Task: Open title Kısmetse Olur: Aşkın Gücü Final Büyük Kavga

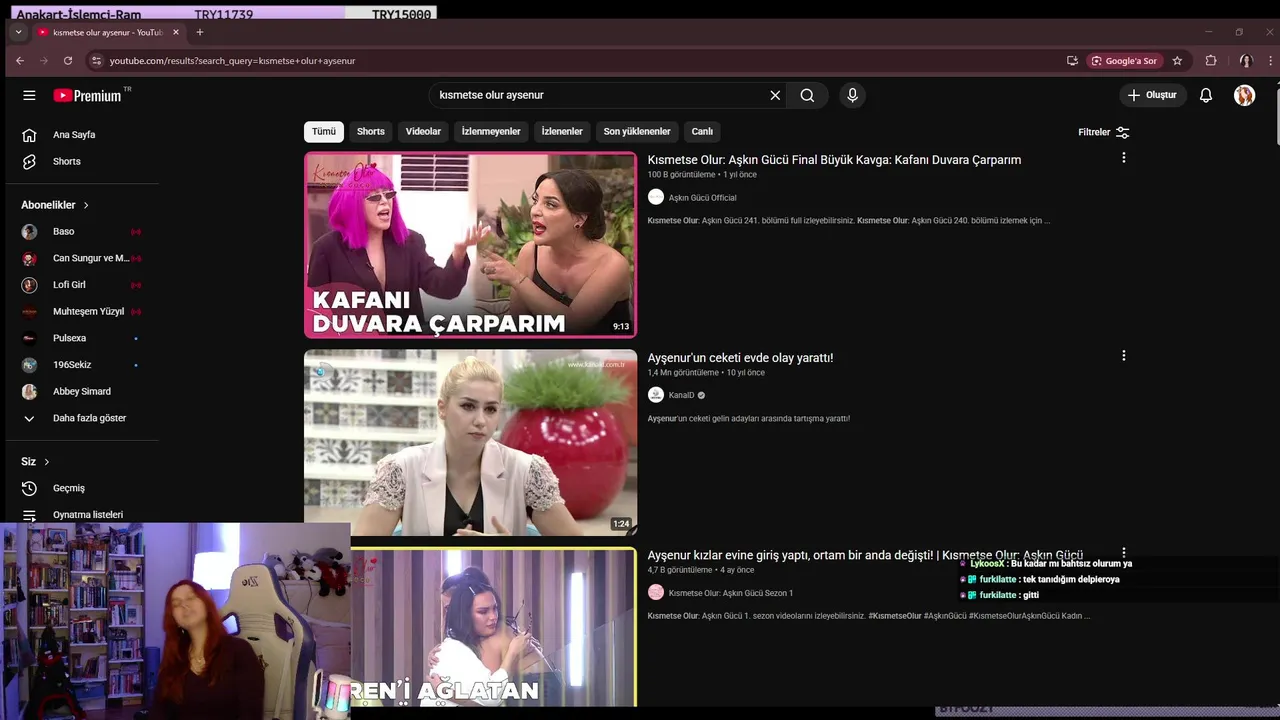Action: 834,160
